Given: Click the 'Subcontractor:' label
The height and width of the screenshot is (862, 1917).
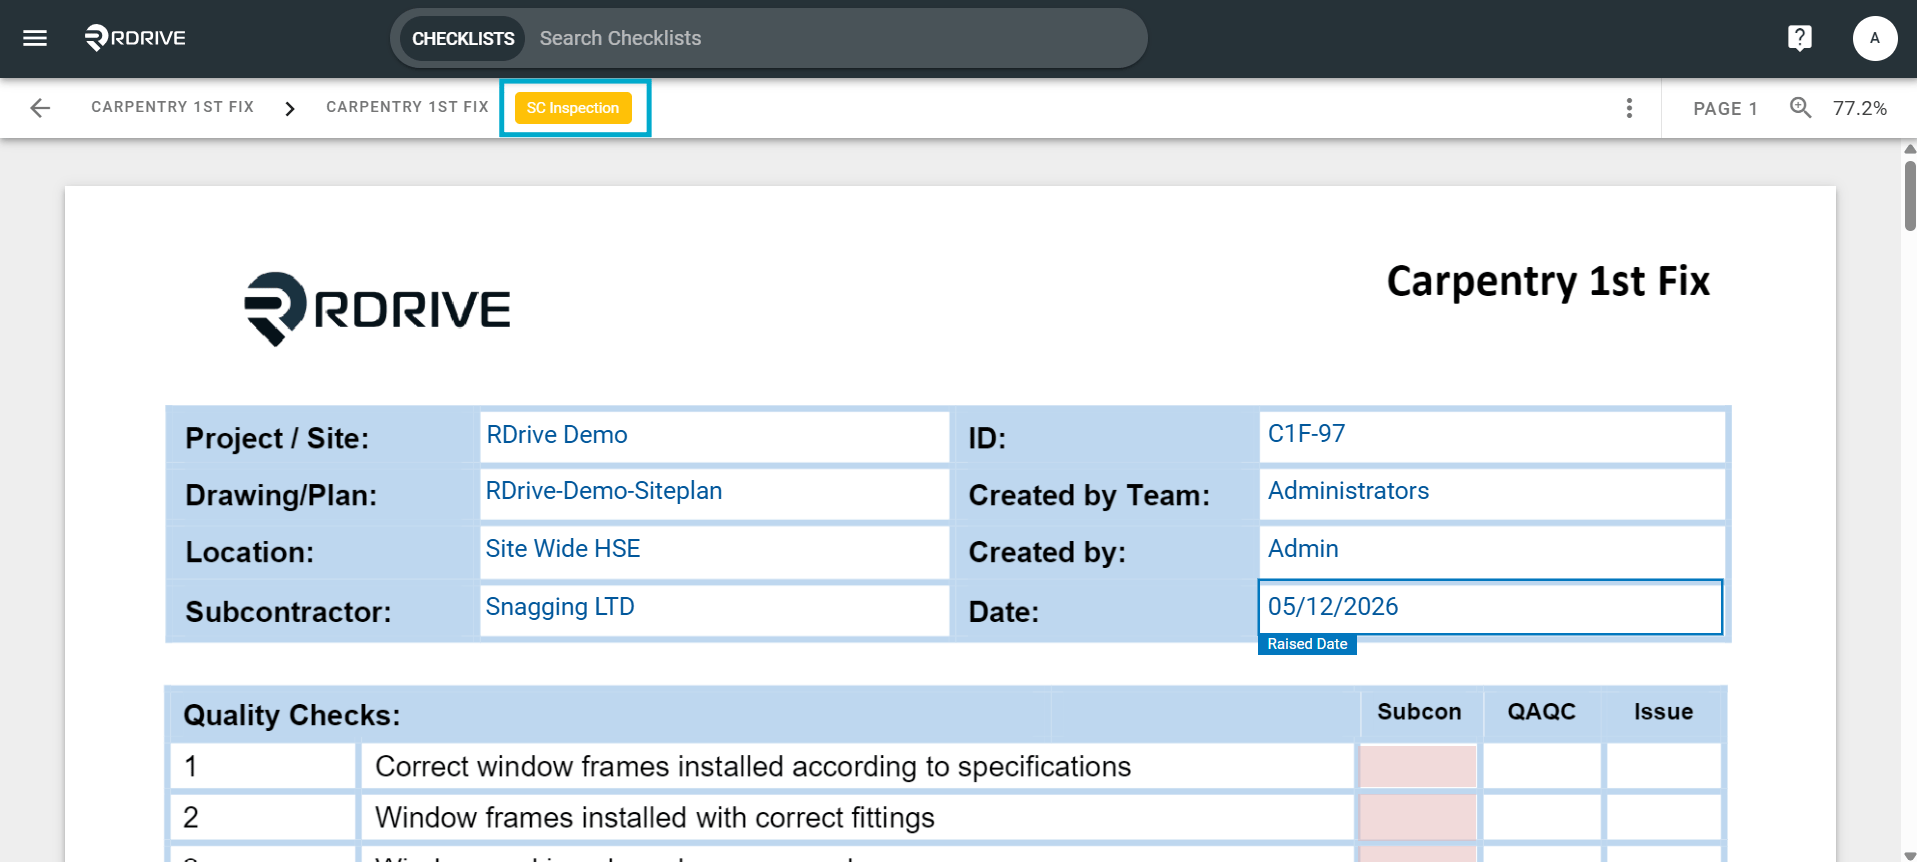Looking at the screenshot, I should point(288,611).
